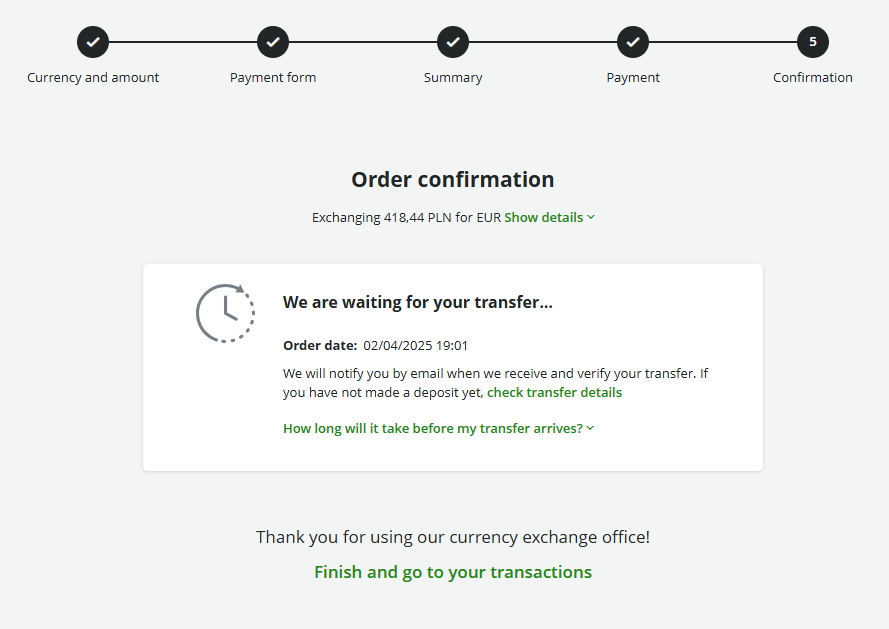Expand 'How long will it take' question
The height and width of the screenshot is (629, 889).
pyautogui.click(x=432, y=428)
